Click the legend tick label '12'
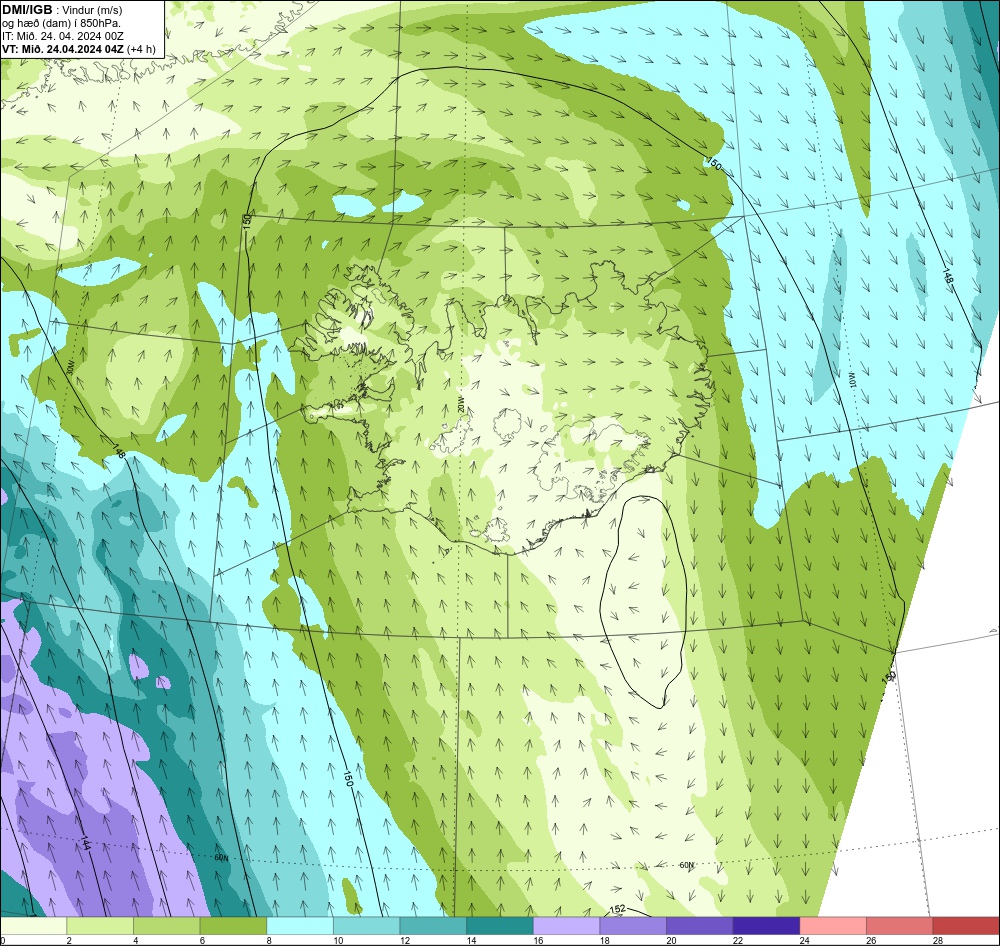This screenshot has width=1000, height=946. pyautogui.click(x=405, y=940)
